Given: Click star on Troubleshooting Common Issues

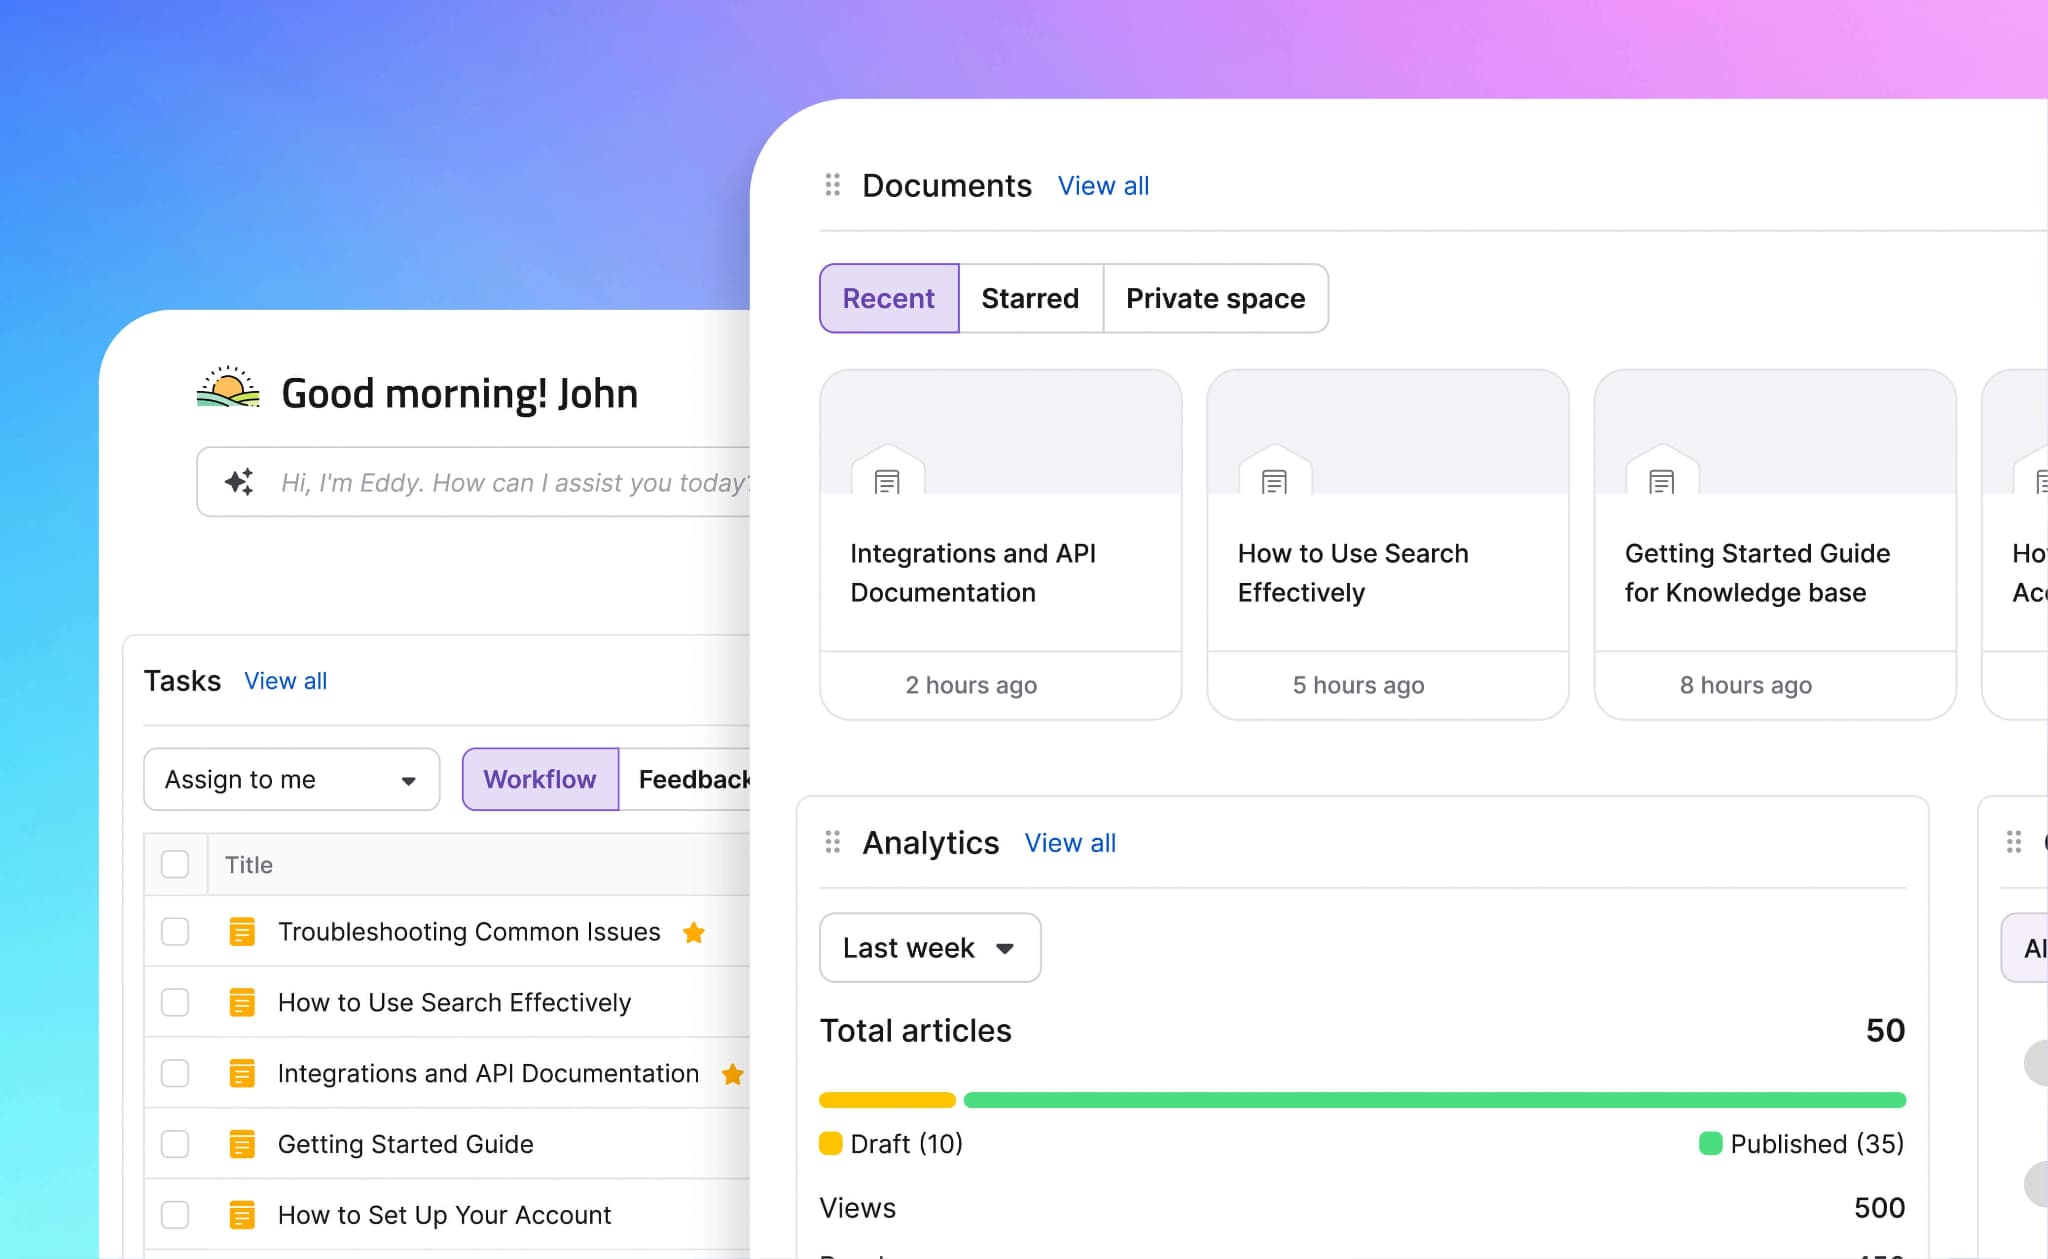Looking at the screenshot, I should pyautogui.click(x=694, y=932).
